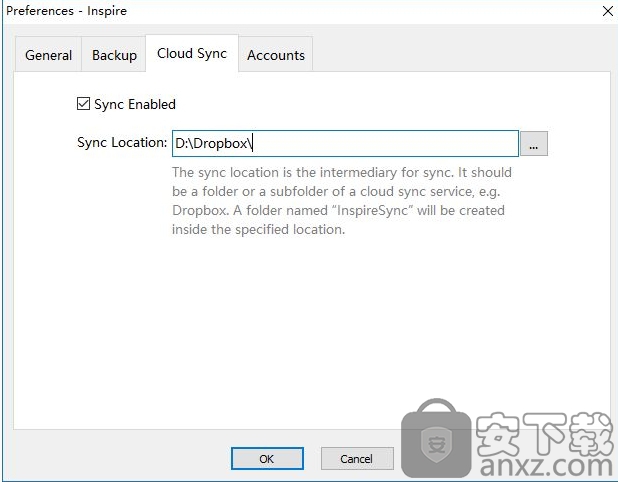The width and height of the screenshot is (618, 482).
Task: Place cursor in empty part of Sync Location field
Action: (x=384, y=143)
